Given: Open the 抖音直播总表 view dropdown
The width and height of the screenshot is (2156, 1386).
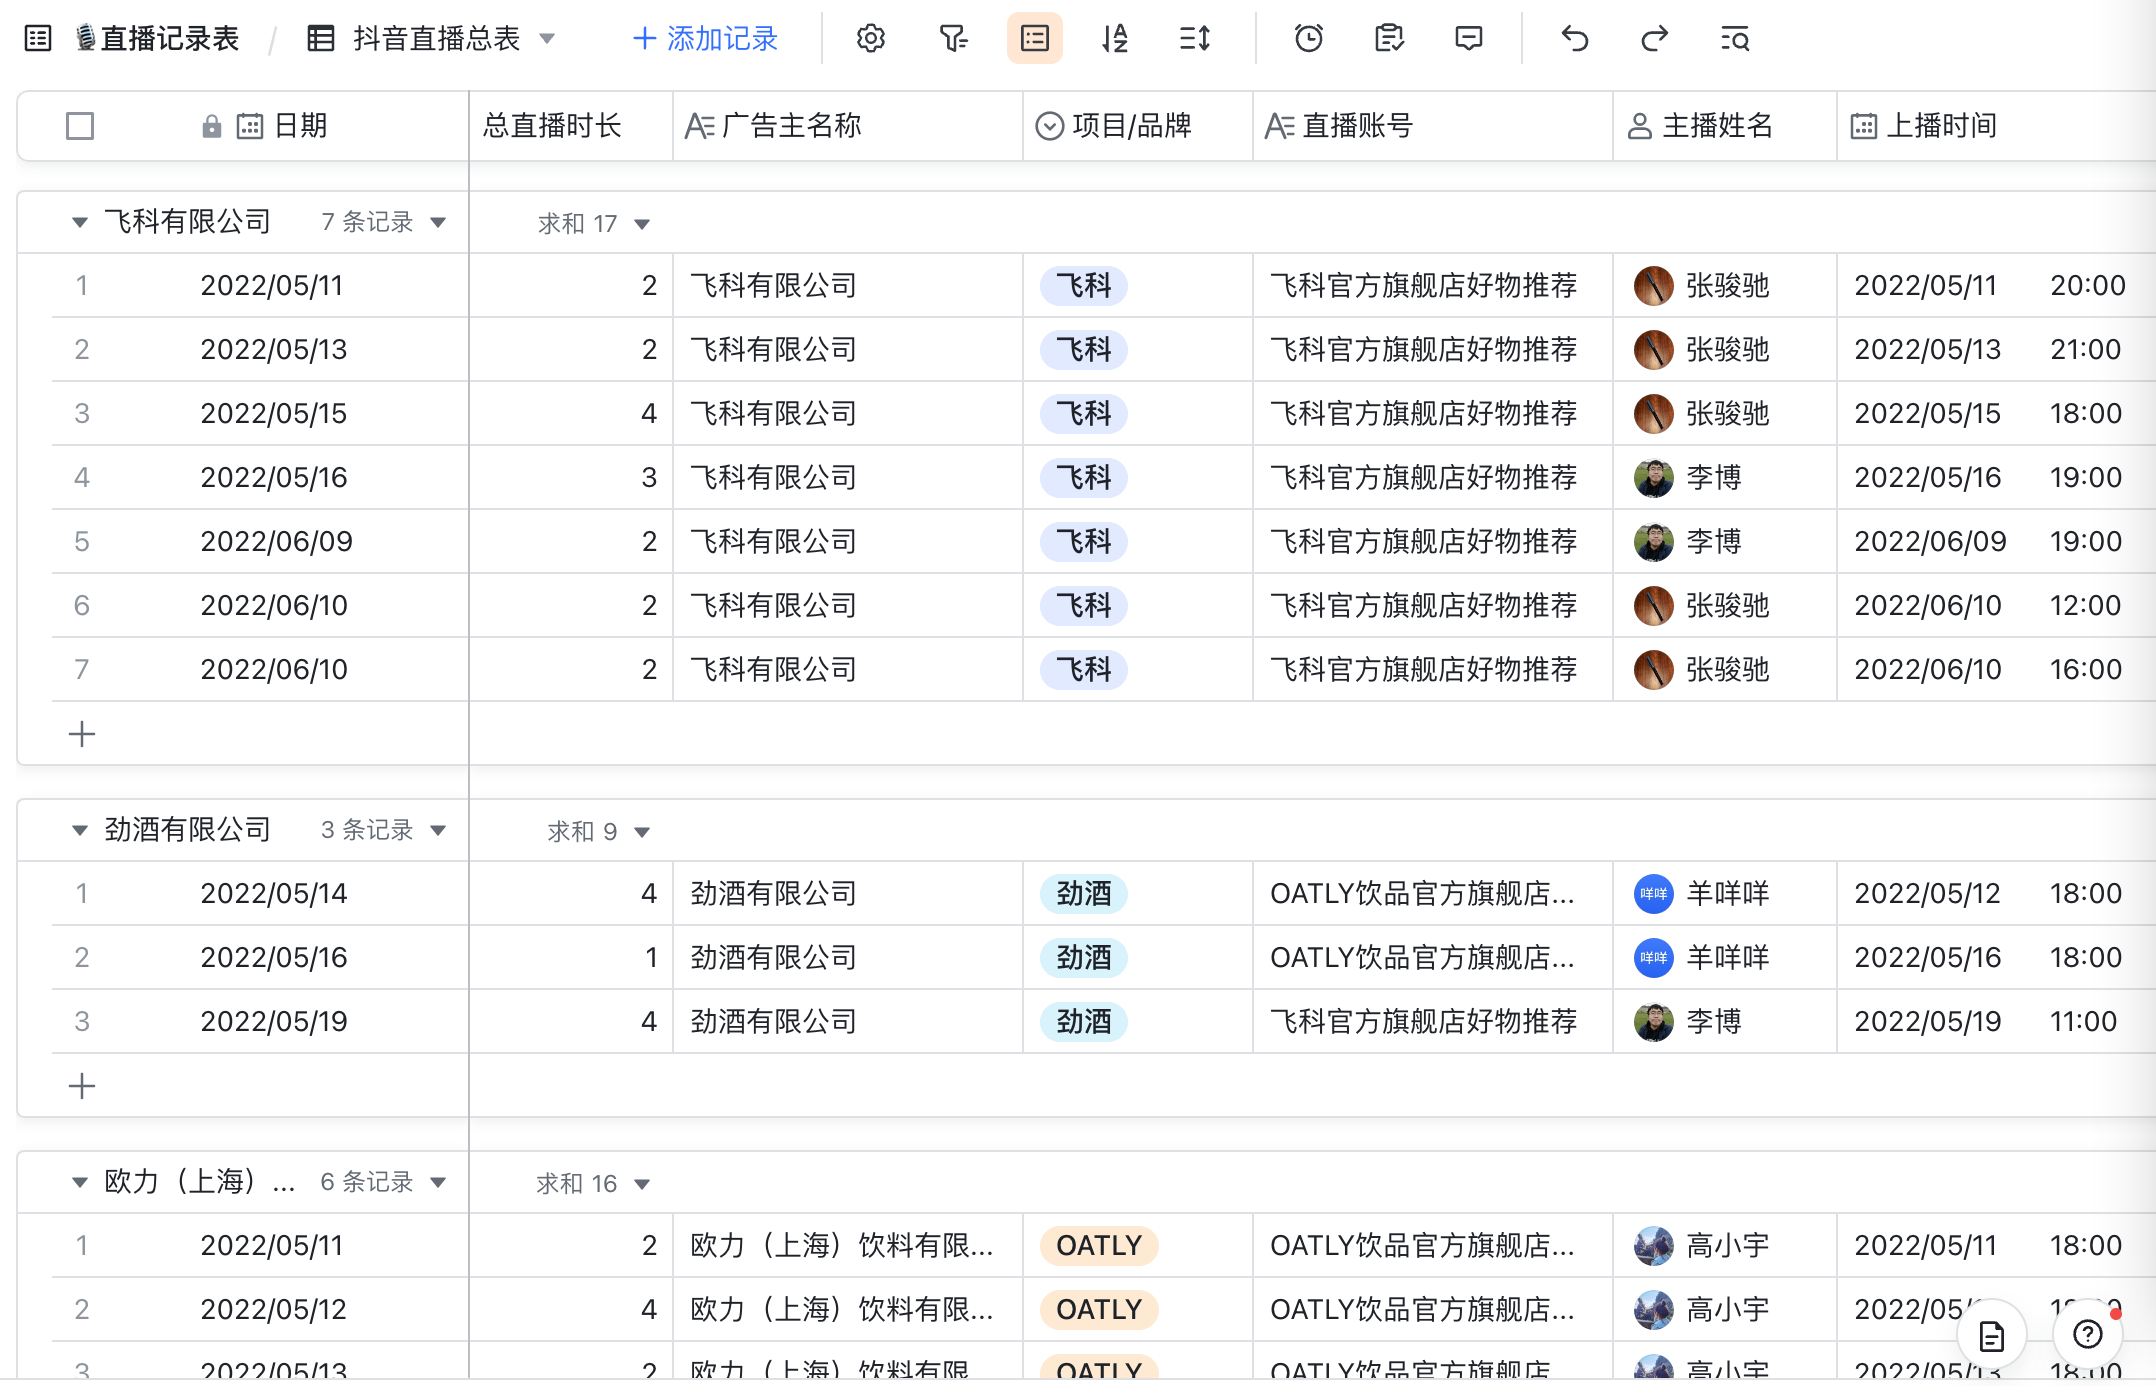Looking at the screenshot, I should coord(546,39).
